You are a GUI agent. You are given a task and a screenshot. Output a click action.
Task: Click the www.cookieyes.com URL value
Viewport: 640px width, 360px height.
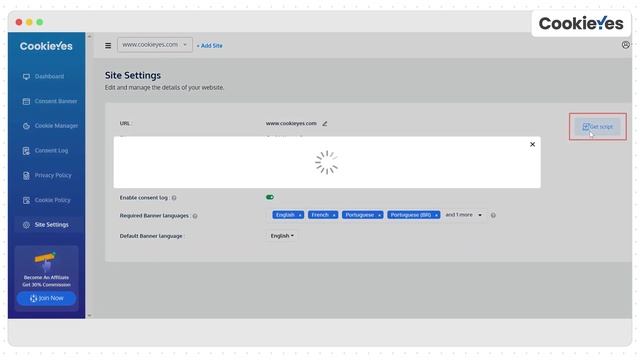click(x=291, y=123)
